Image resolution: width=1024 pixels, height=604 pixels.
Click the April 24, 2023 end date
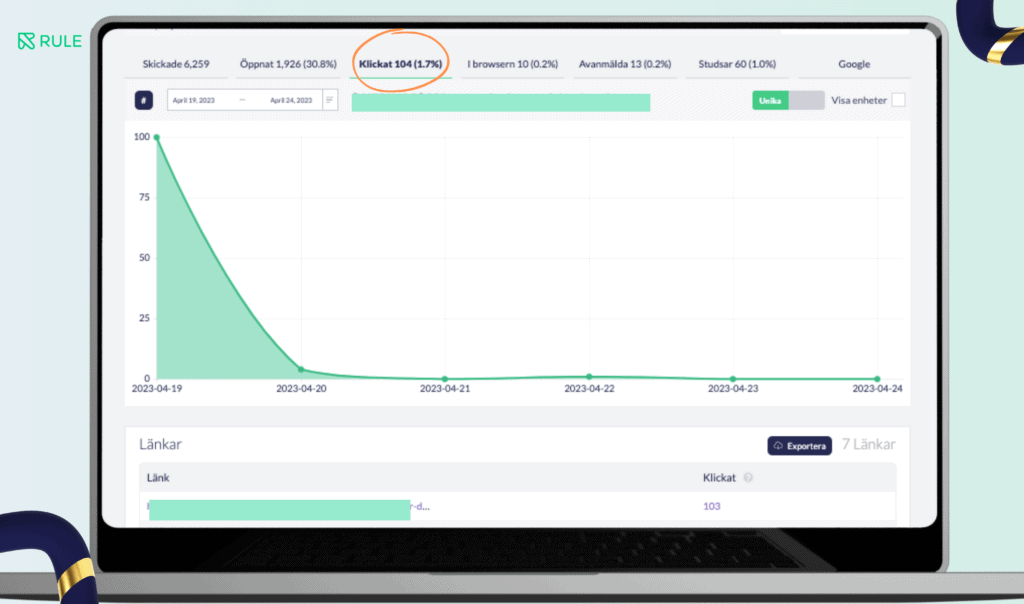pos(291,100)
